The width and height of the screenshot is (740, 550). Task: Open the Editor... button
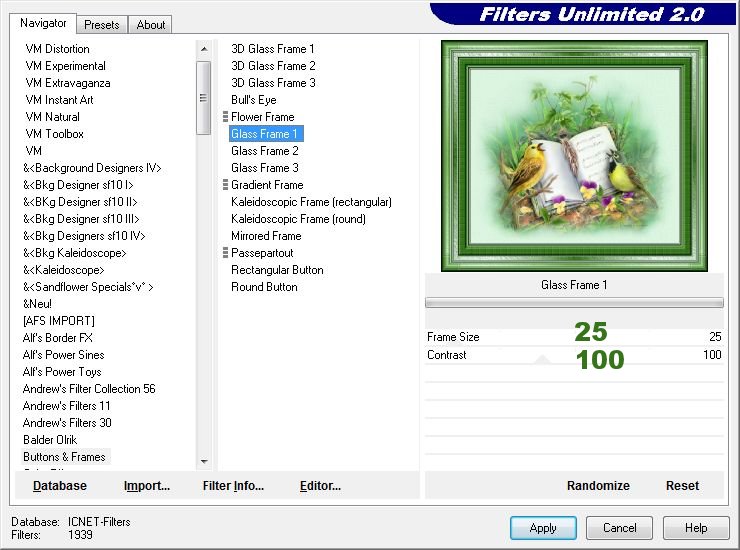click(x=320, y=485)
